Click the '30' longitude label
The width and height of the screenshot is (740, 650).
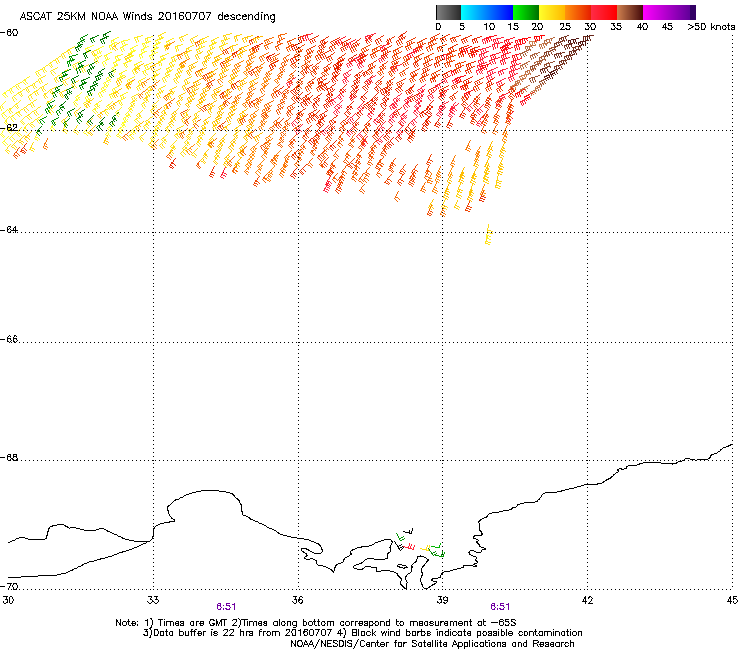[x=8, y=600]
